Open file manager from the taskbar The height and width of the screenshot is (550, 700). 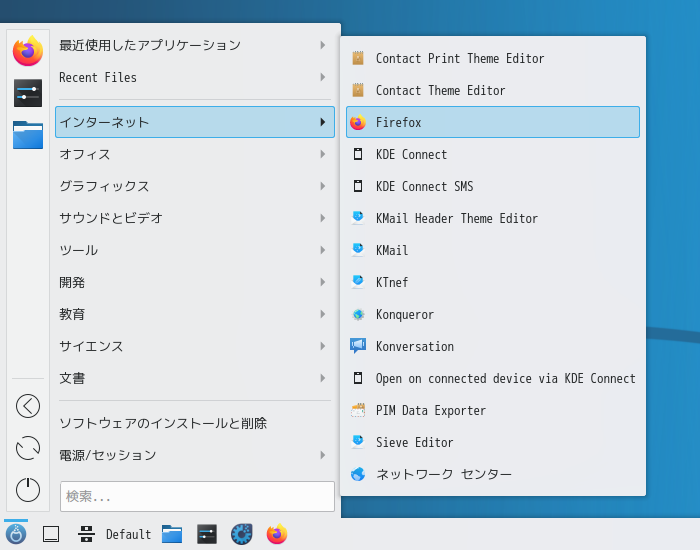[x=172, y=534]
